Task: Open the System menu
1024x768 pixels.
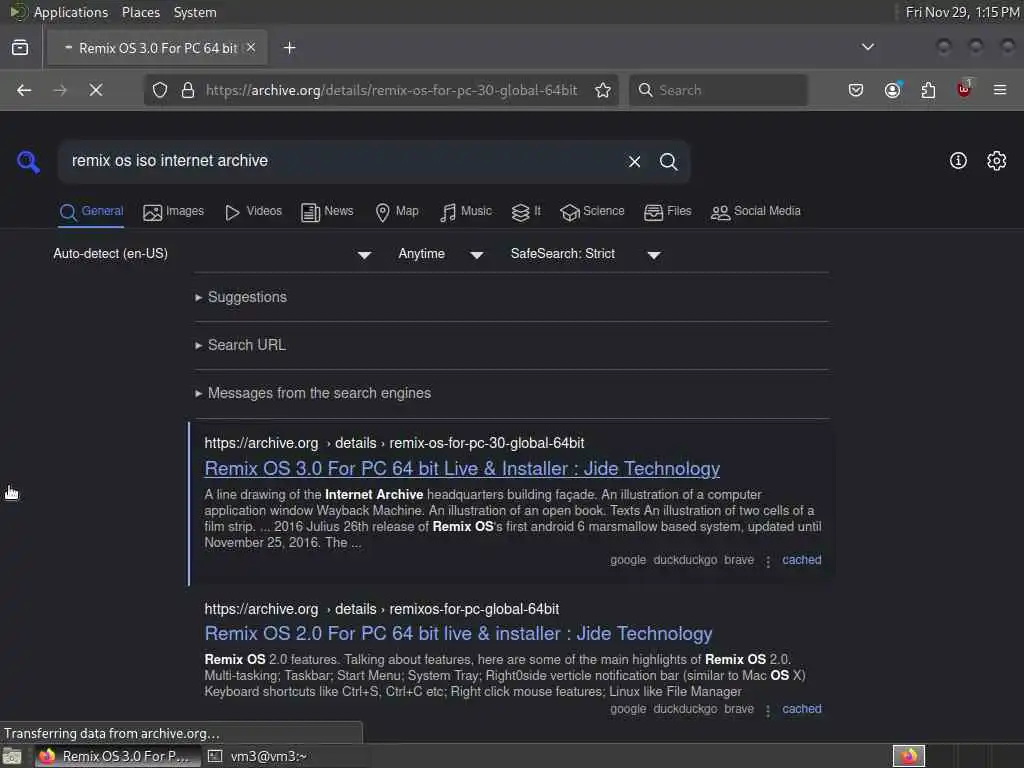Action: tap(195, 12)
